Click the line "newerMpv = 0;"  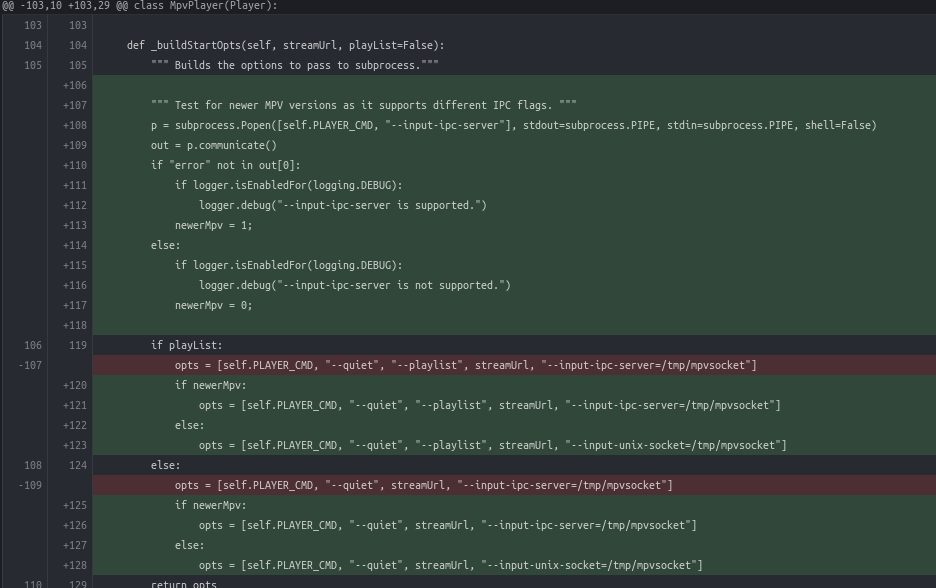[214, 306]
